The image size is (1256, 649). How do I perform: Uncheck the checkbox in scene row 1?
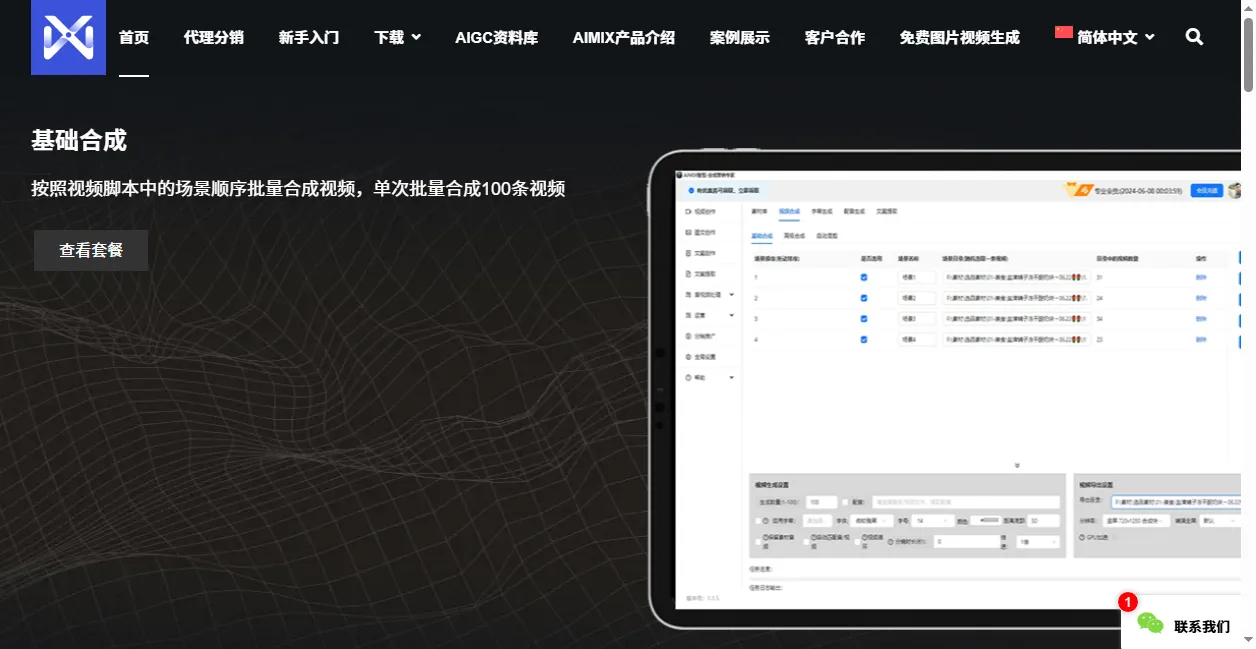864,277
